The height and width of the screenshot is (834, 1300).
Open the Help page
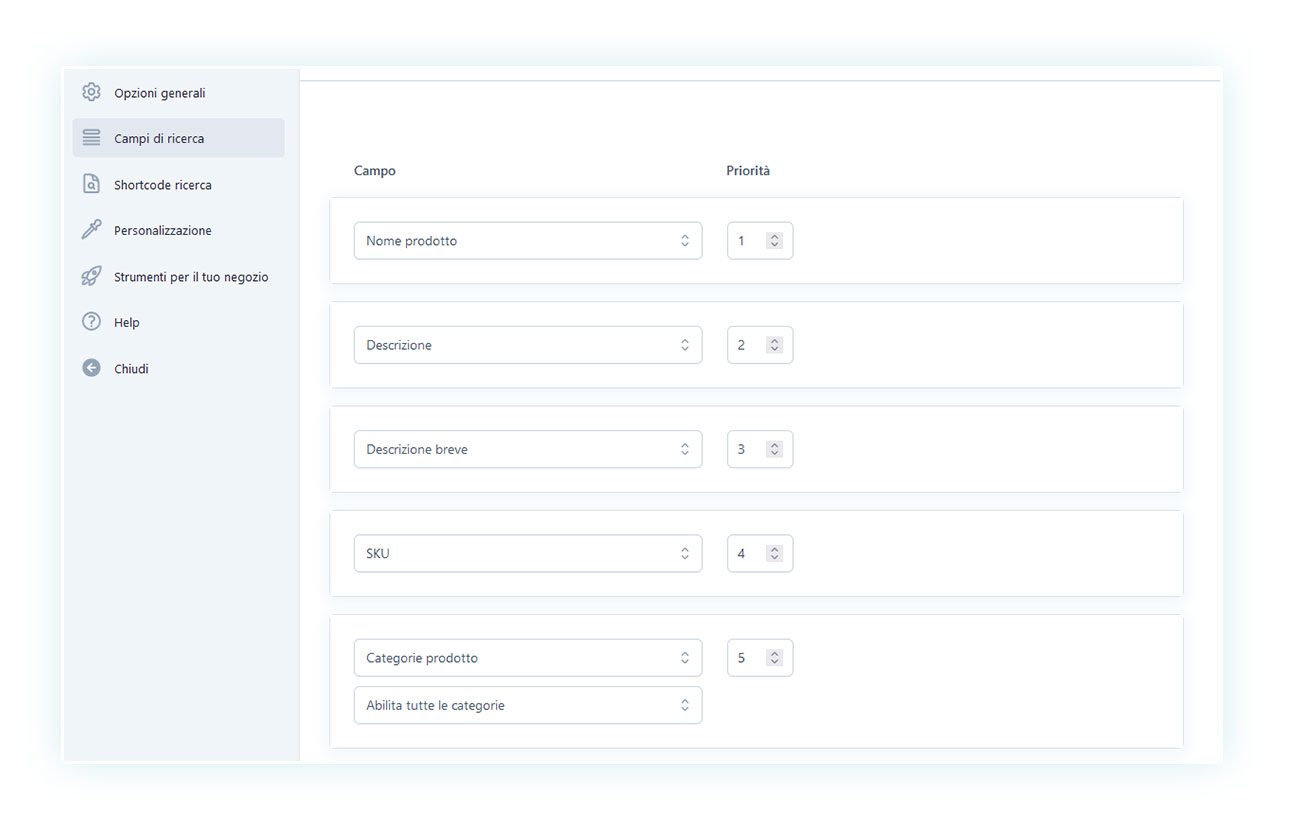click(x=127, y=323)
